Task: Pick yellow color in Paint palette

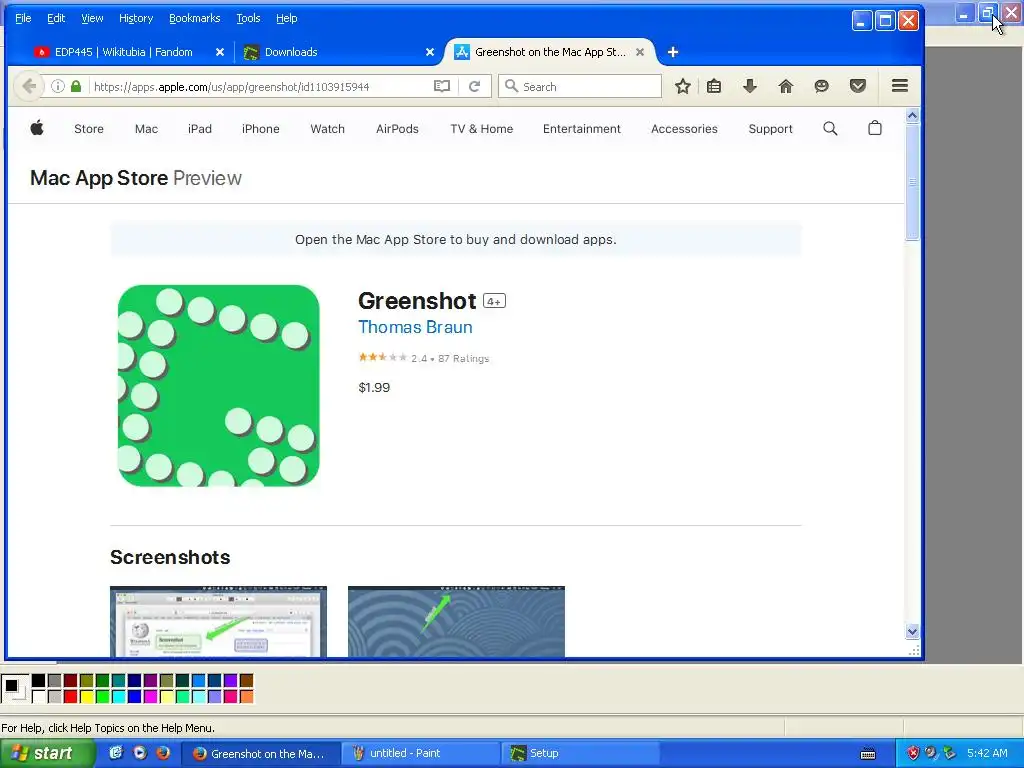Action: click(x=86, y=697)
